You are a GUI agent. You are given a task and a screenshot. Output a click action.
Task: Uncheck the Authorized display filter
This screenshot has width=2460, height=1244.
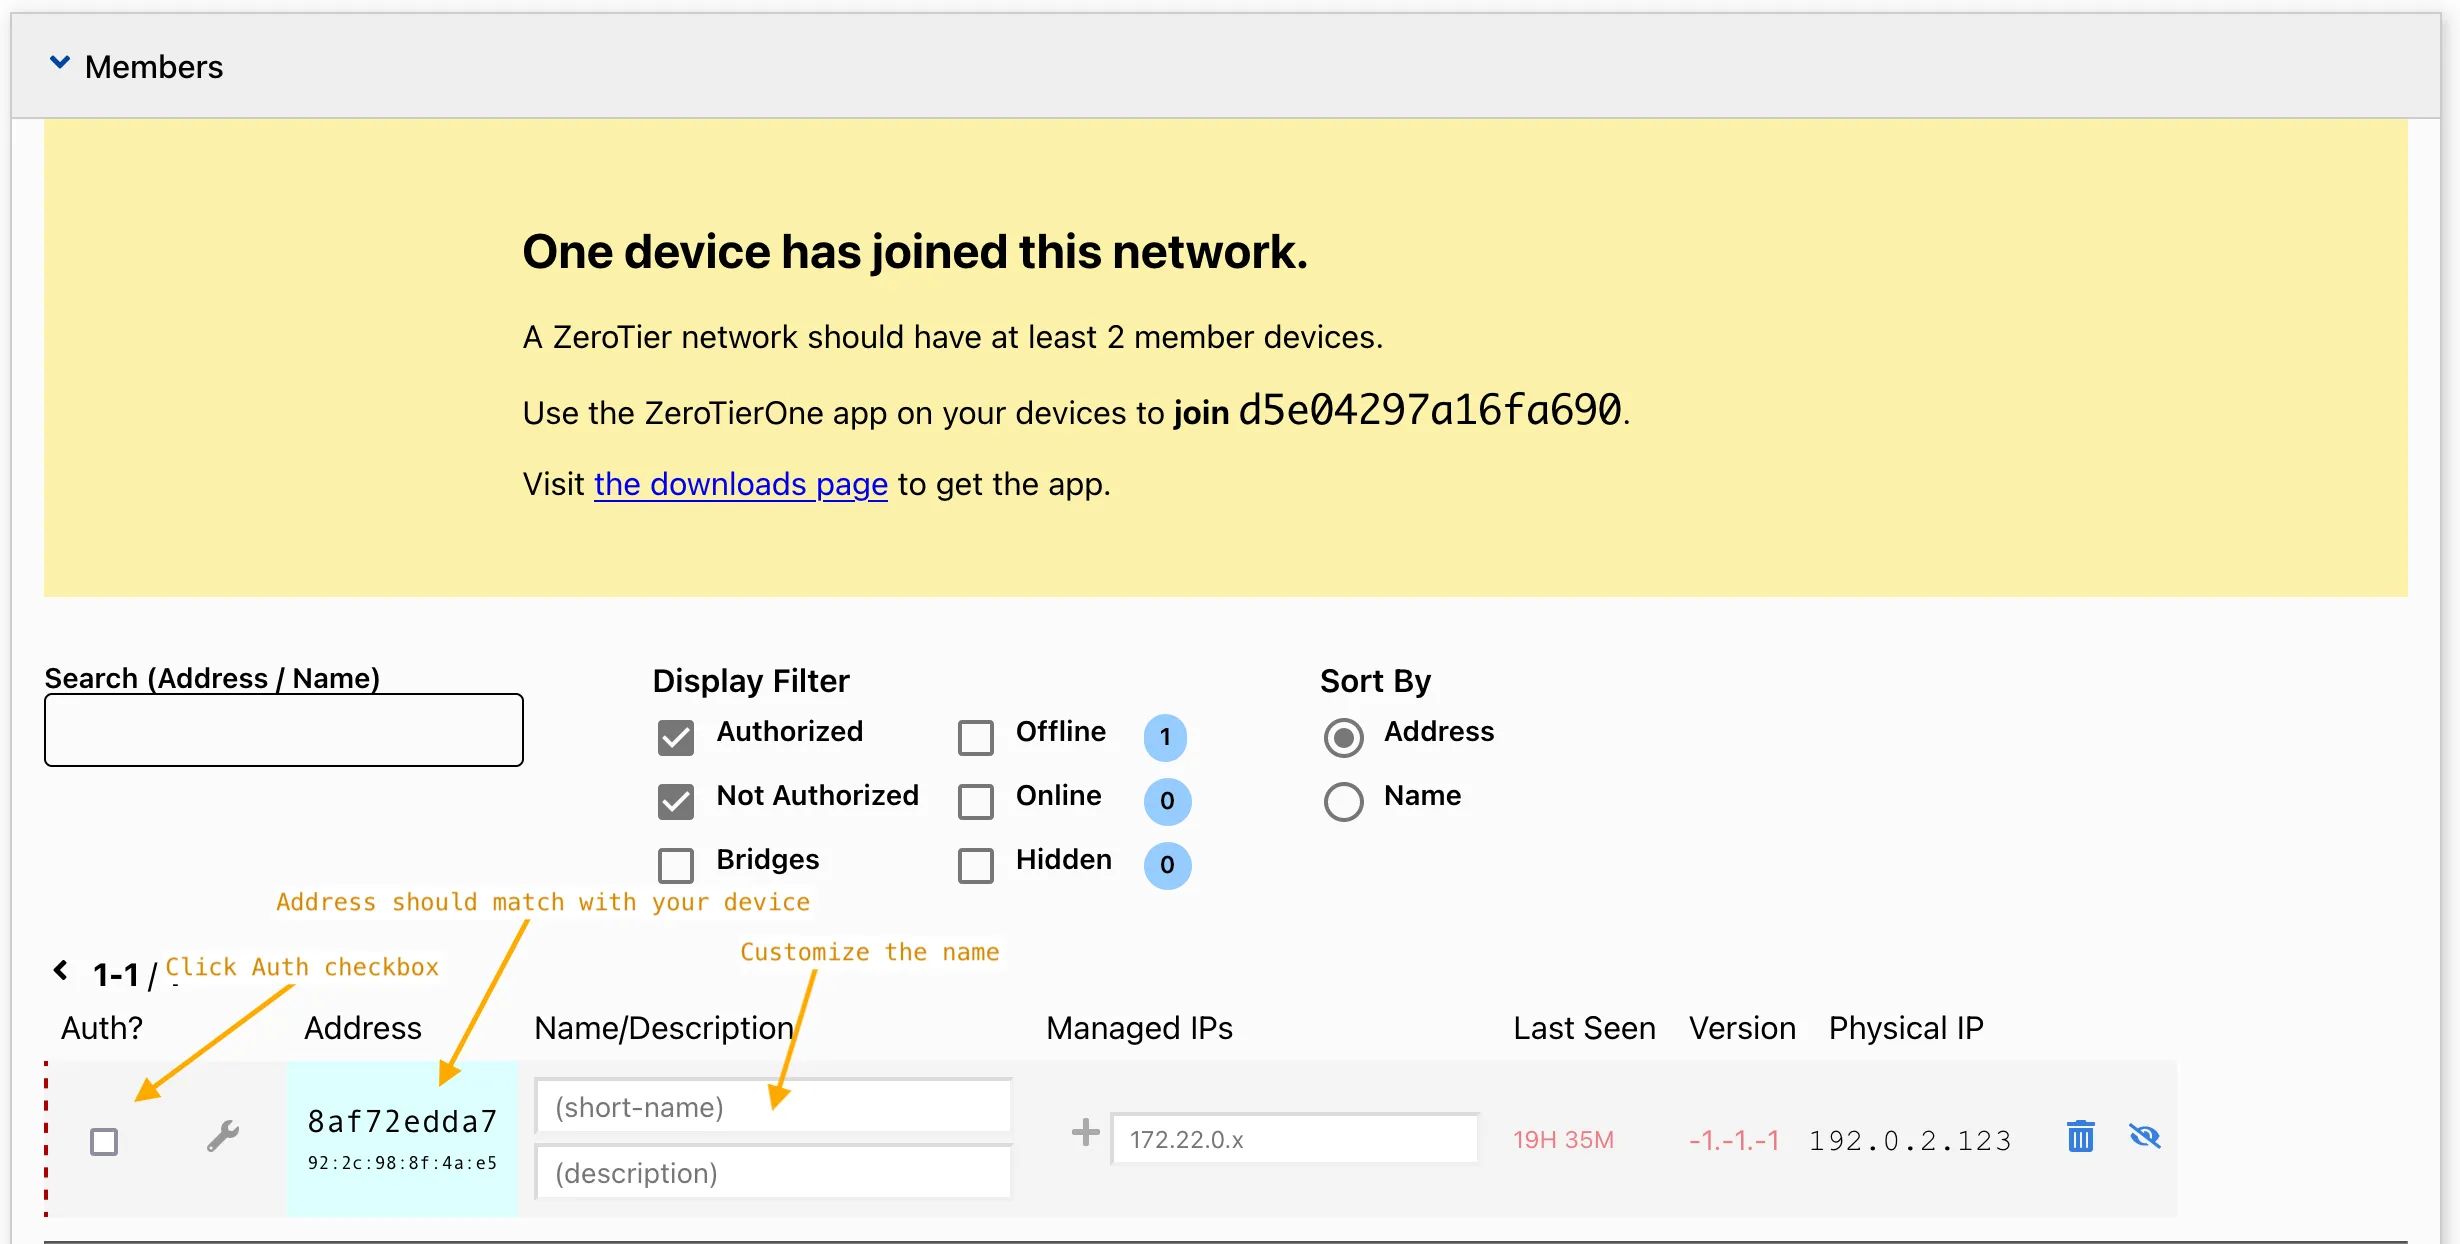click(676, 737)
